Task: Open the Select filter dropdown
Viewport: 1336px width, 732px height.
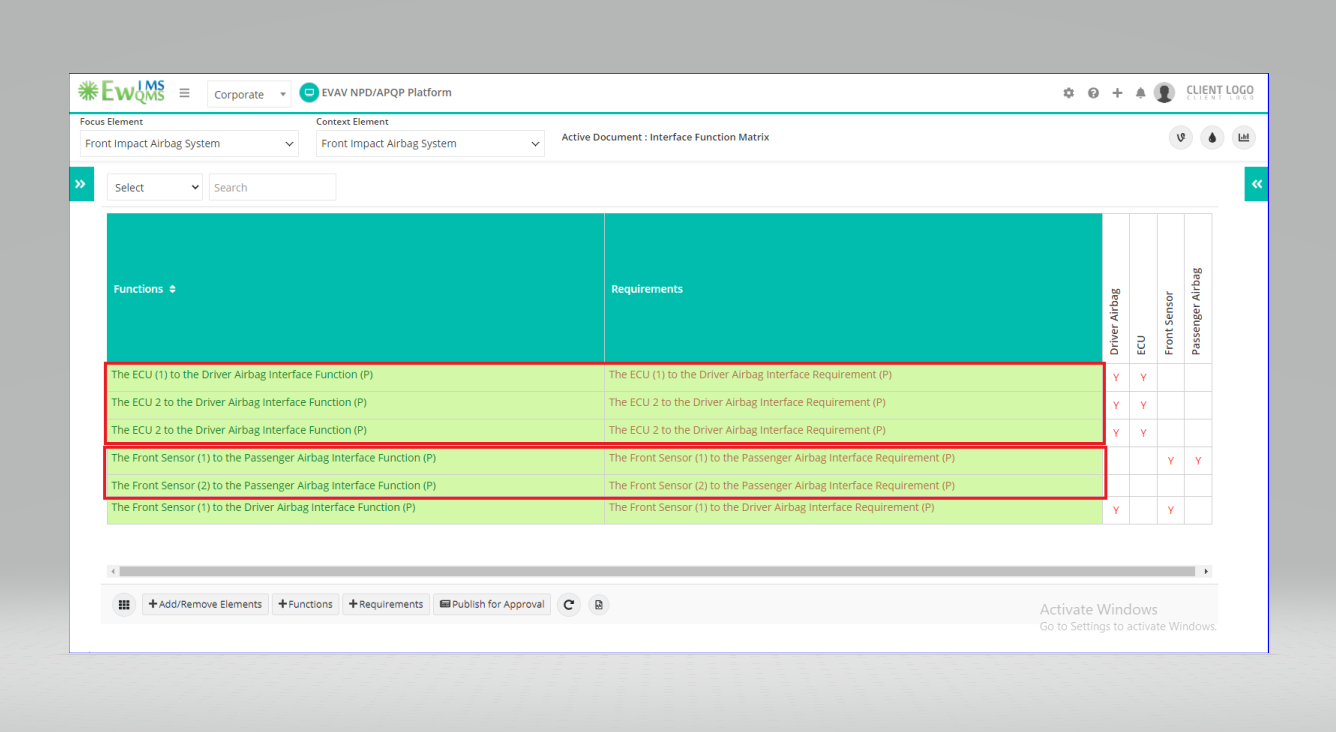Action: click(x=155, y=187)
